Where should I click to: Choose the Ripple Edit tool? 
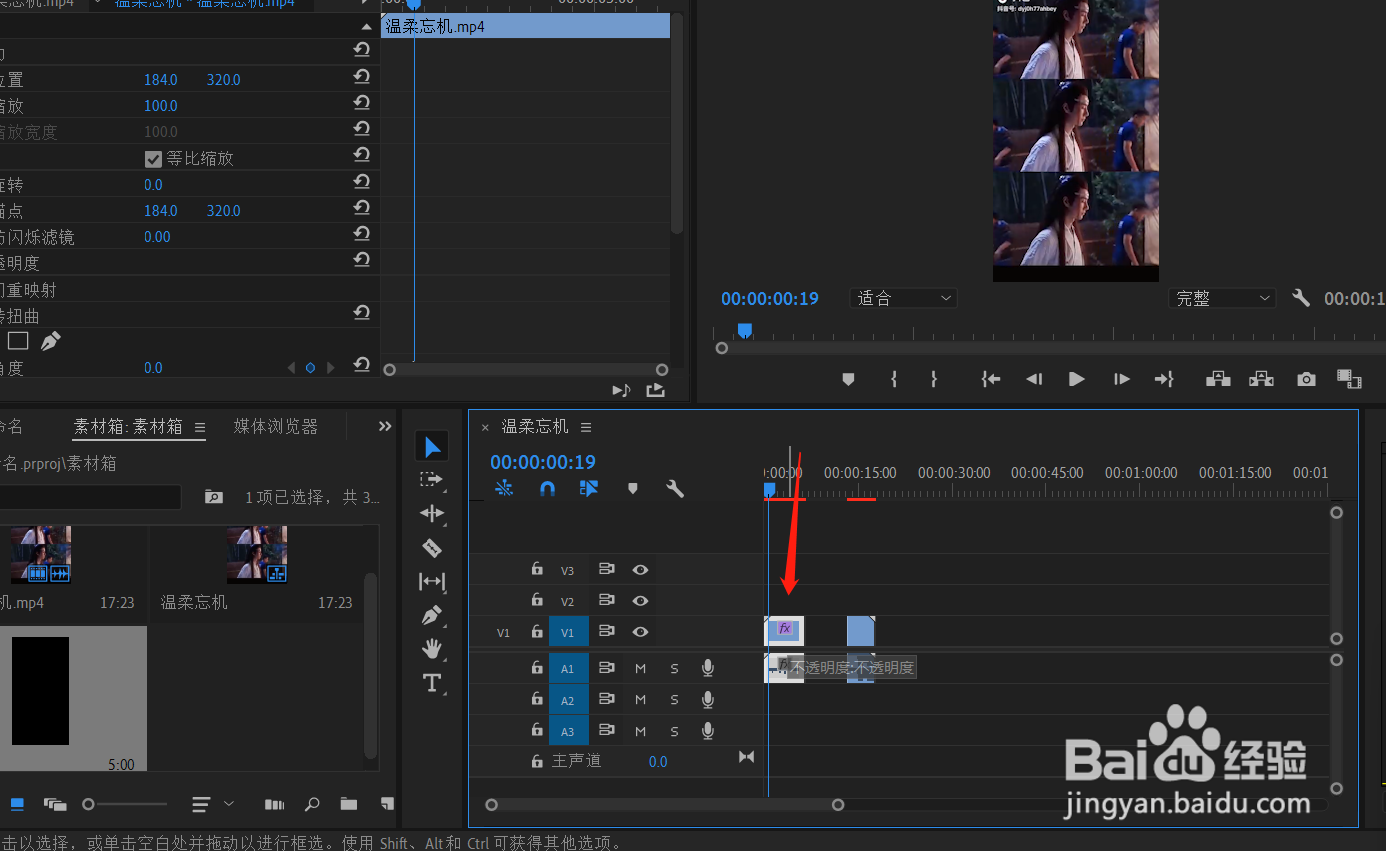432,513
